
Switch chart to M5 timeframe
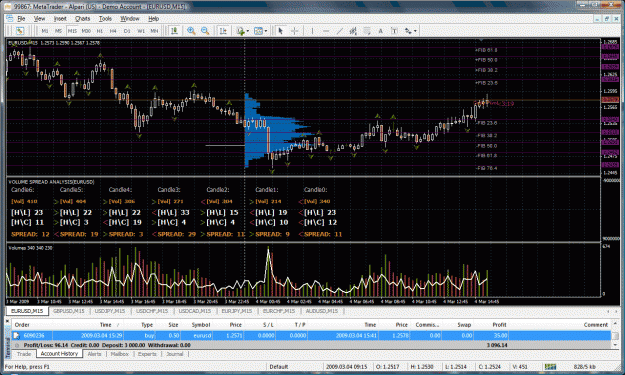(58, 31)
